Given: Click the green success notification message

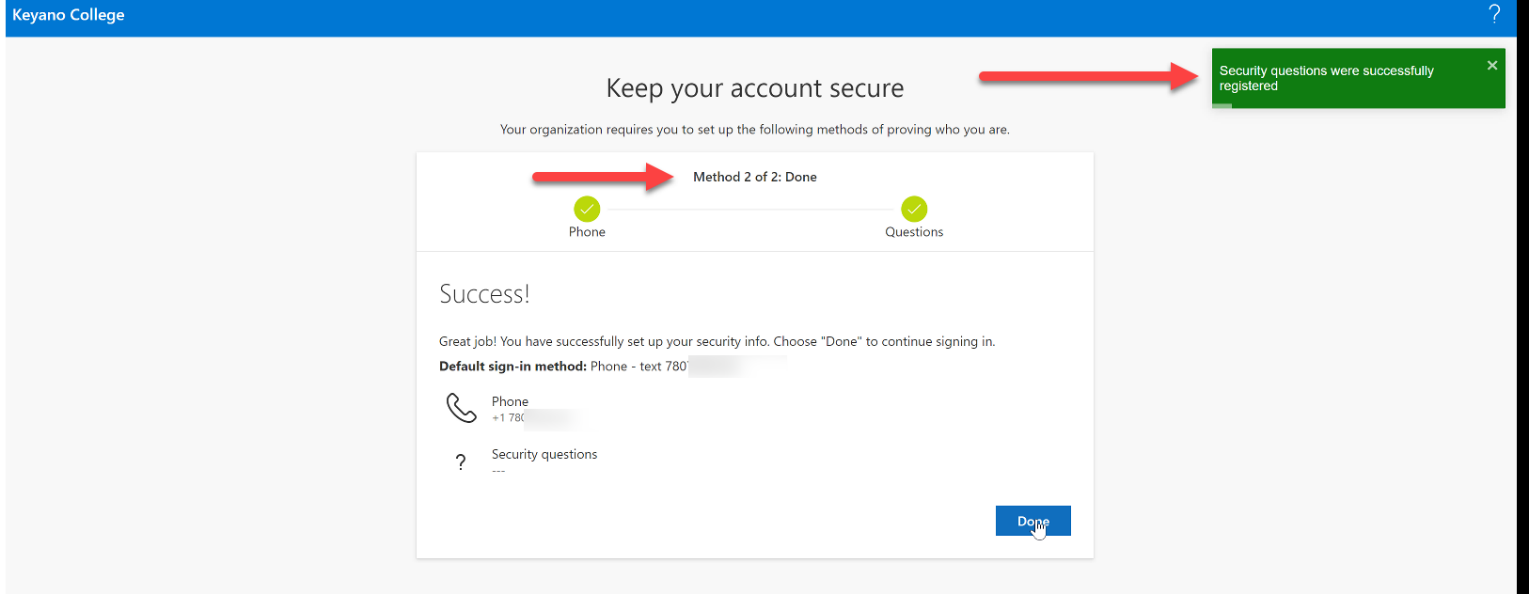Looking at the screenshot, I should [x=1326, y=78].
